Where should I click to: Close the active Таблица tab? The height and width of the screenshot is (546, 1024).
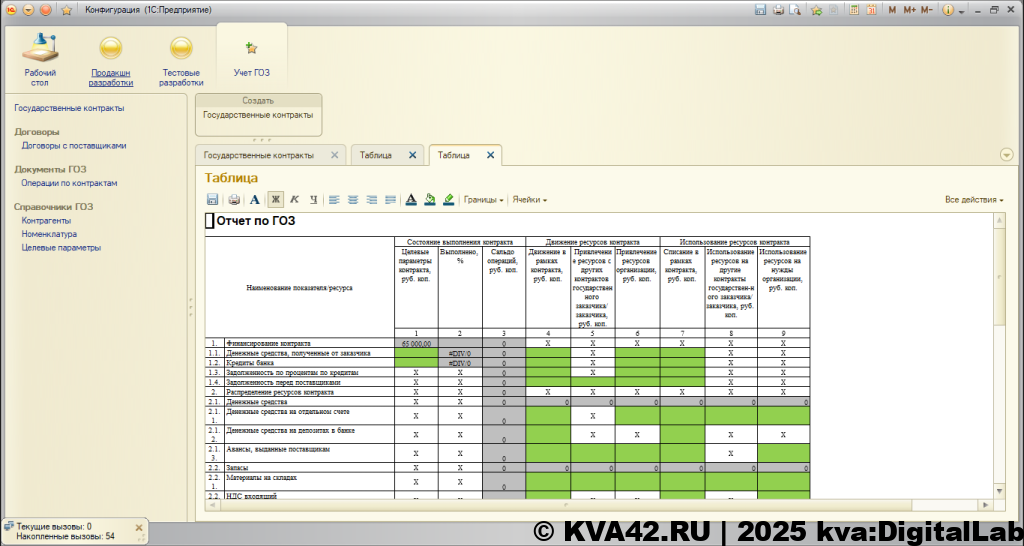tap(490, 155)
